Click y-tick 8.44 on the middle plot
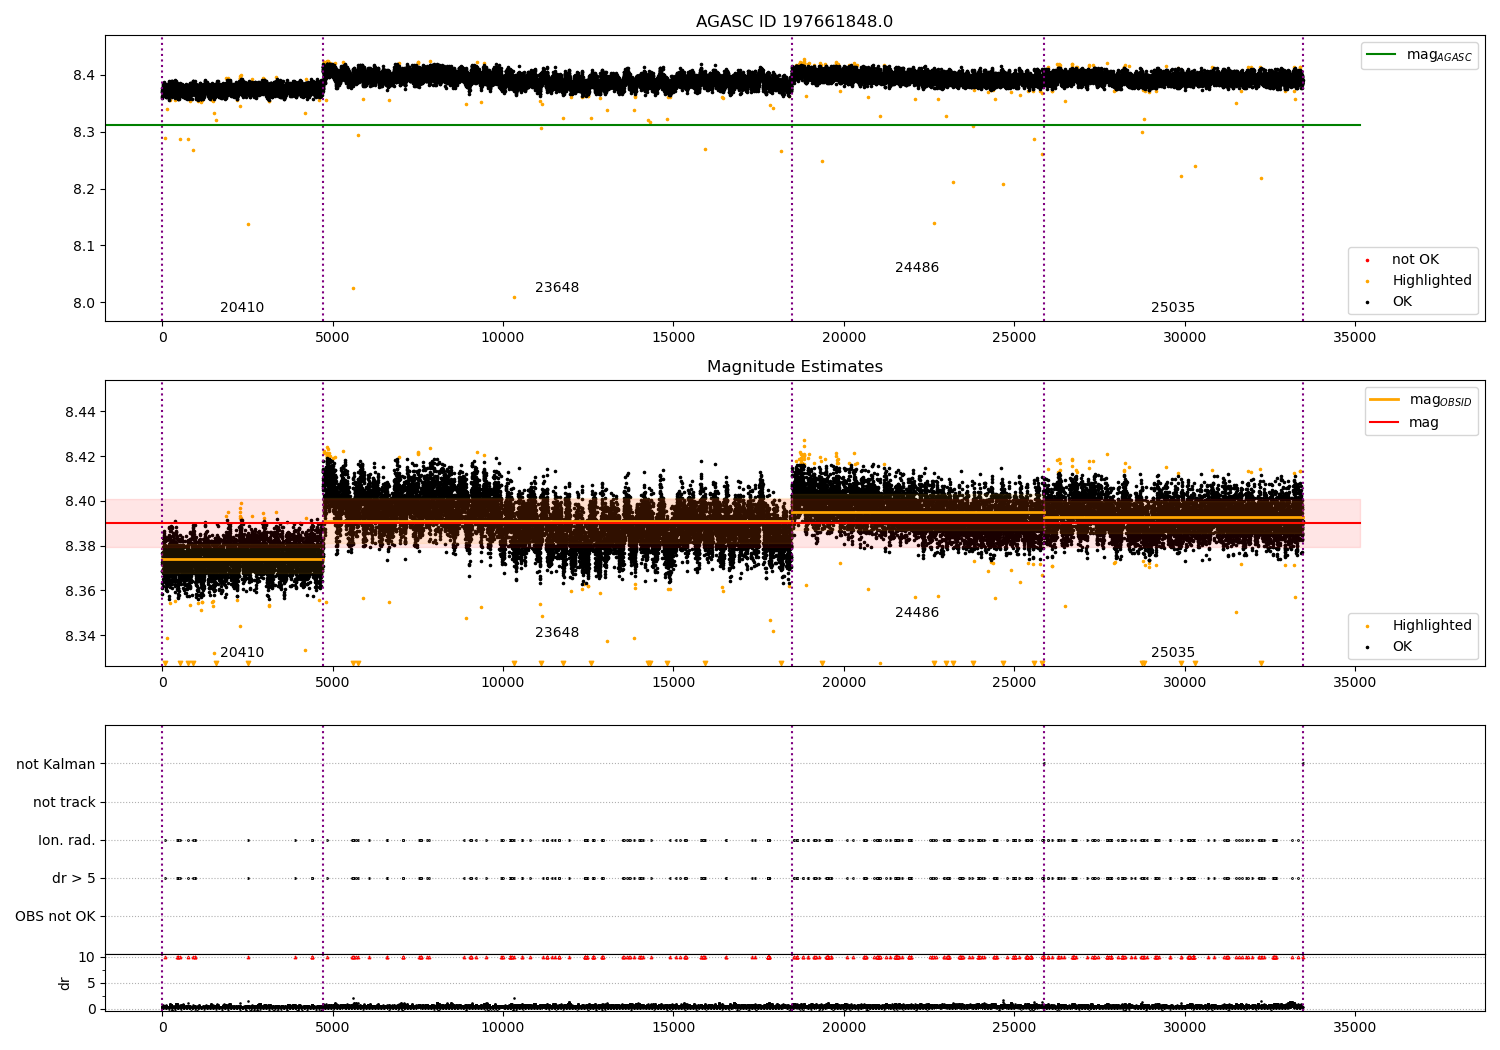Screen dimensions: 1500x1050 point(79,412)
